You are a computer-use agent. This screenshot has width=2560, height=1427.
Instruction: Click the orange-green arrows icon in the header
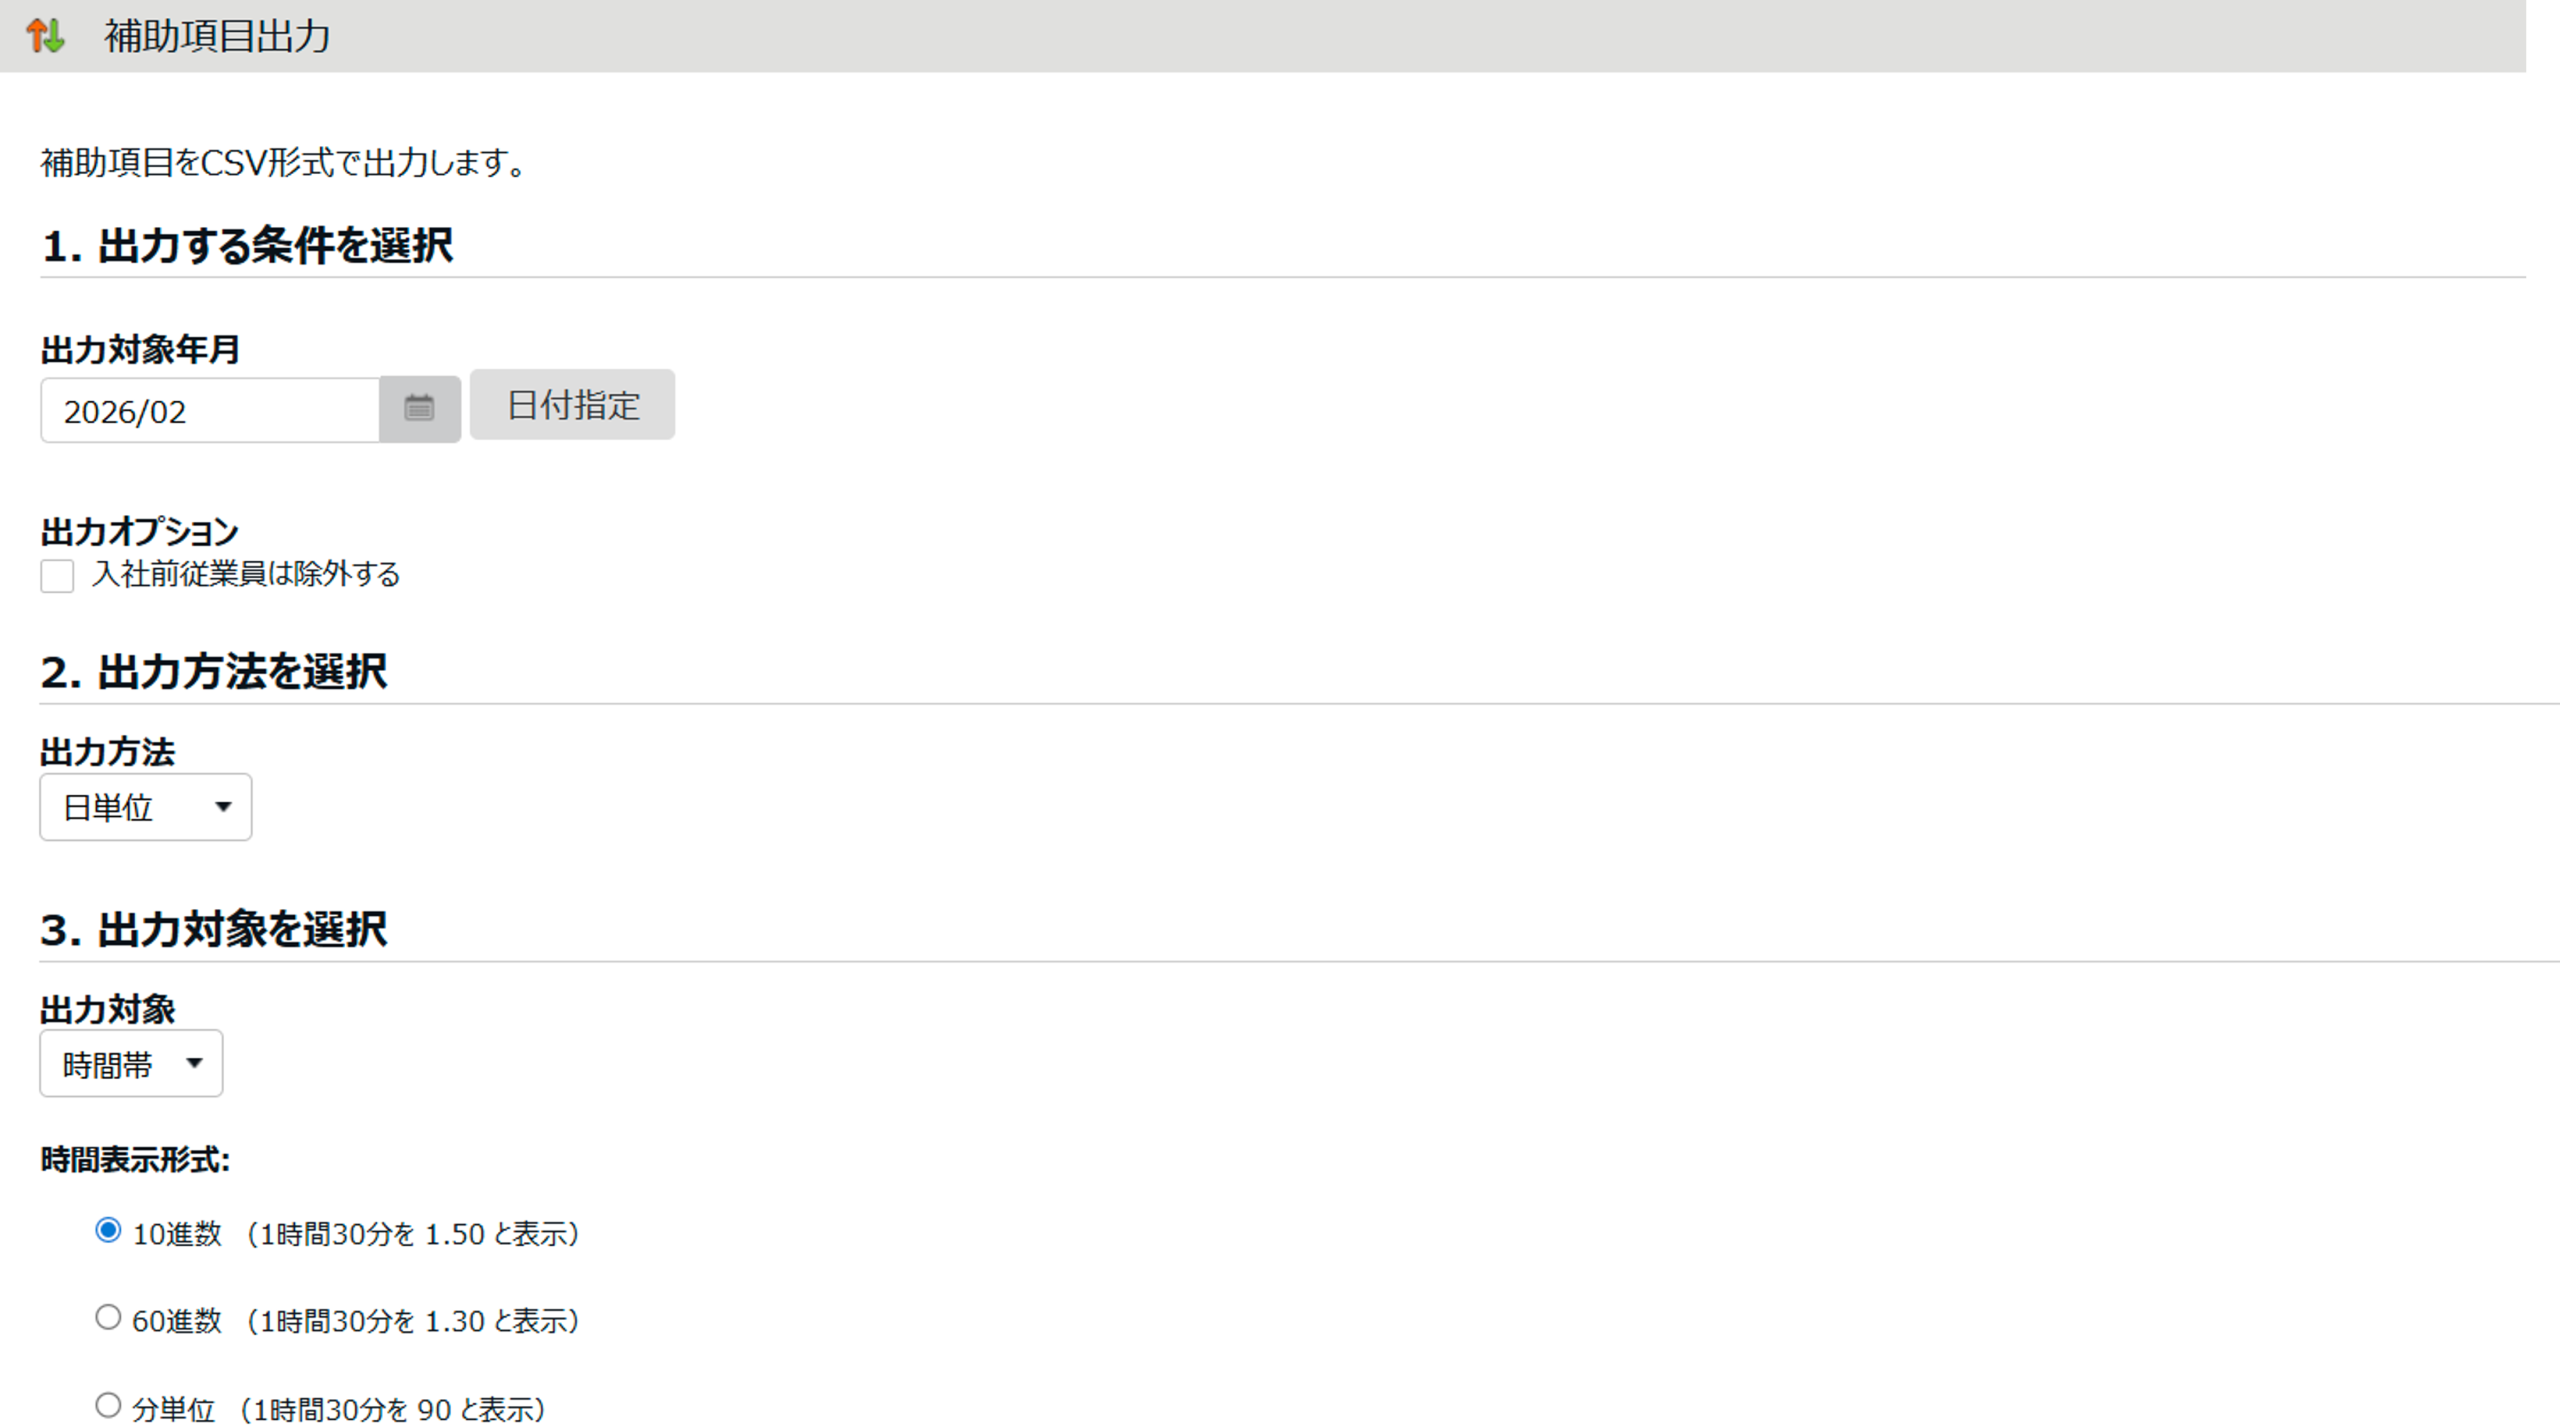(x=45, y=36)
